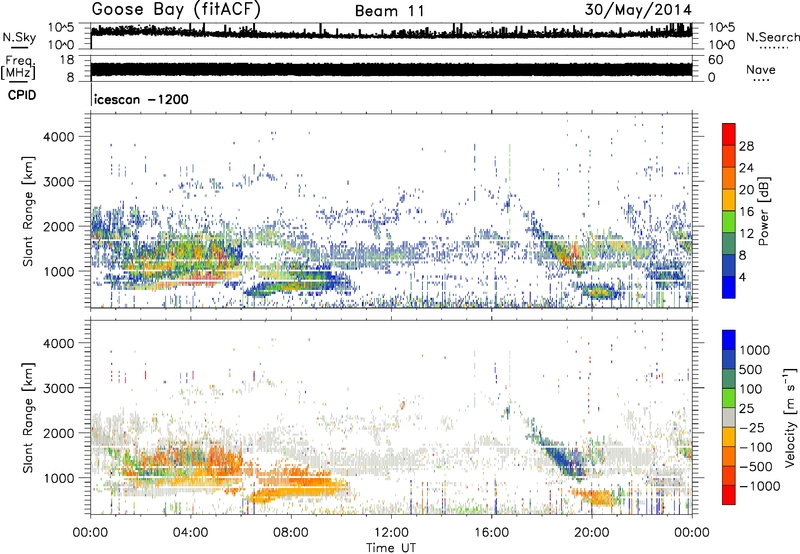The height and width of the screenshot is (554, 800).
Task: Click the frequency band panel
Action: click(x=391, y=68)
